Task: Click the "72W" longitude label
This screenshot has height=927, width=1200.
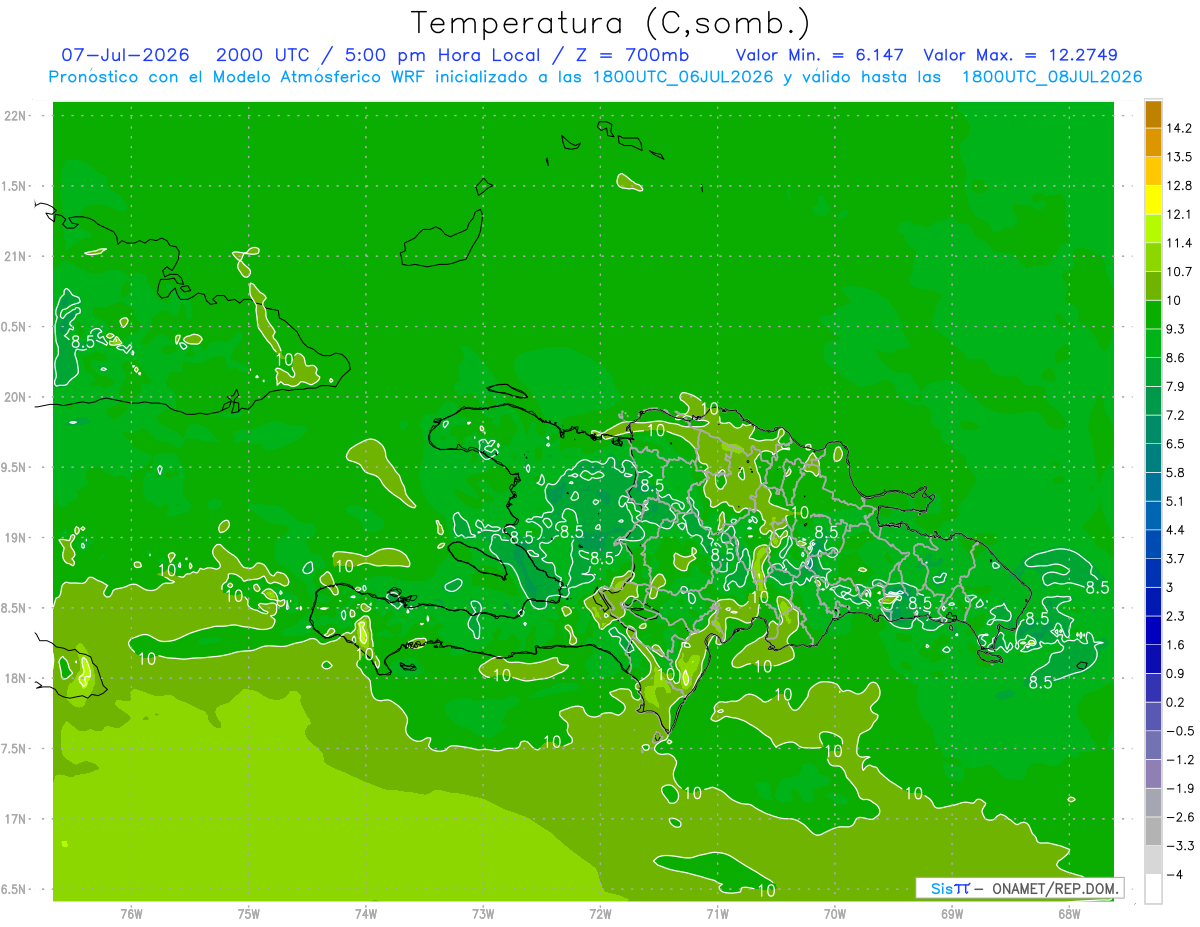Action: 600,913
